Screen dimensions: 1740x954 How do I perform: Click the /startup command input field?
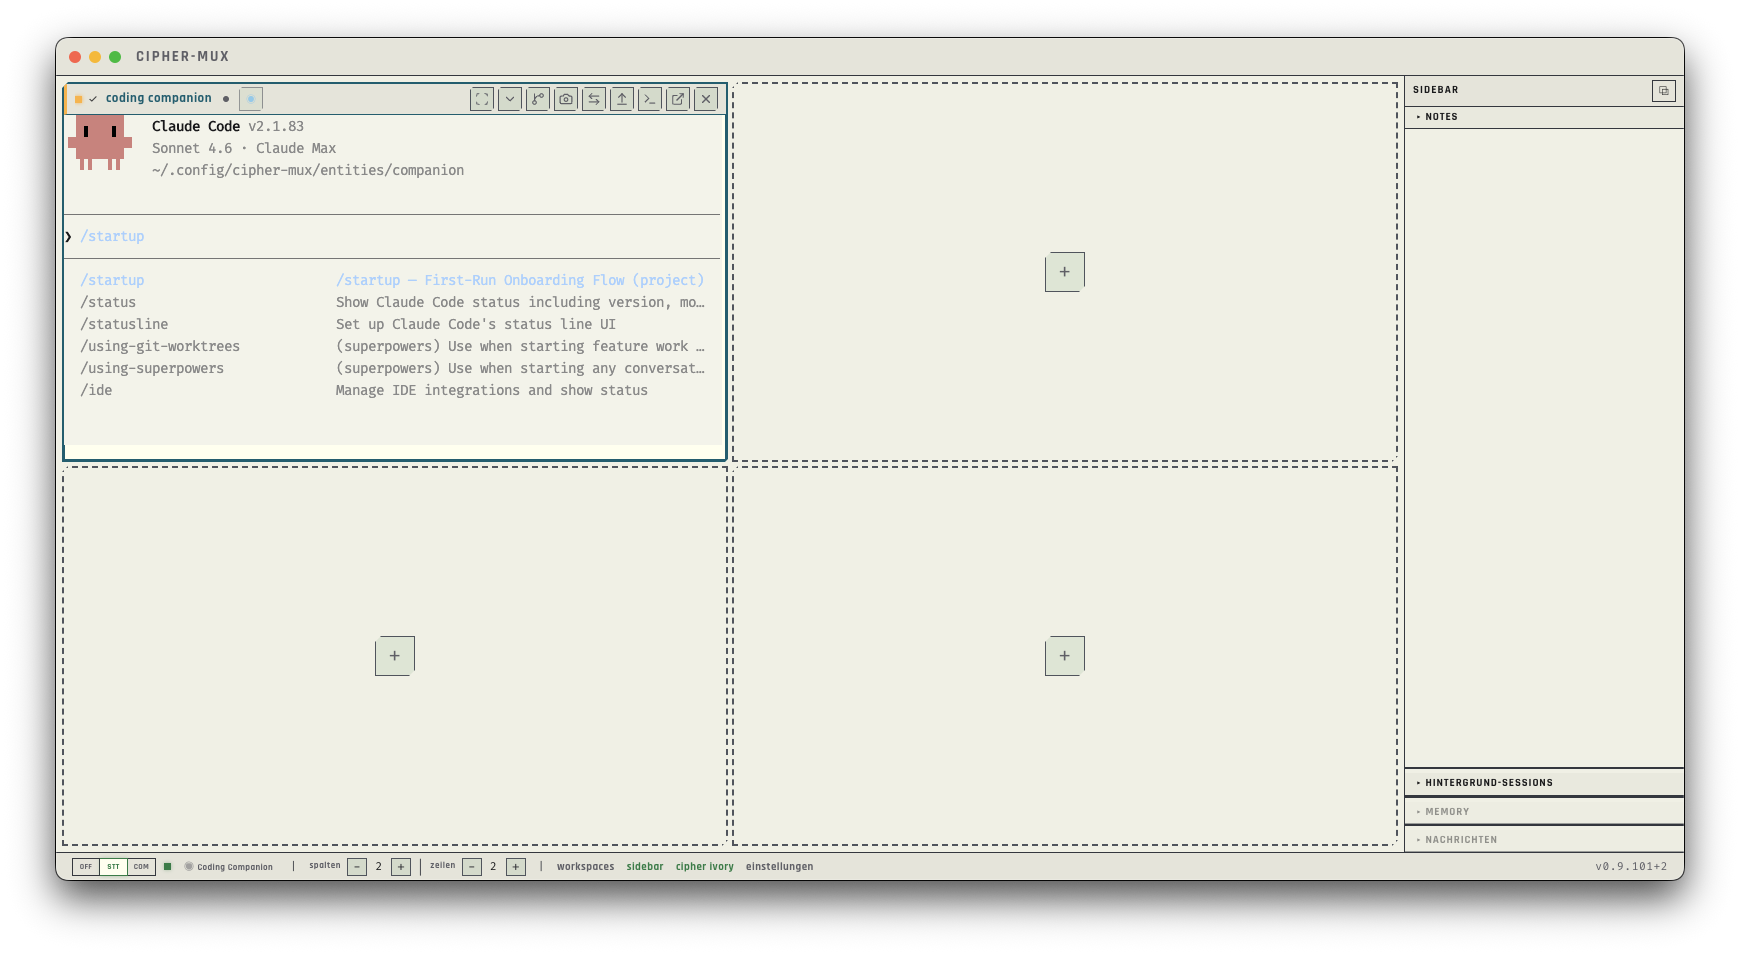click(392, 236)
